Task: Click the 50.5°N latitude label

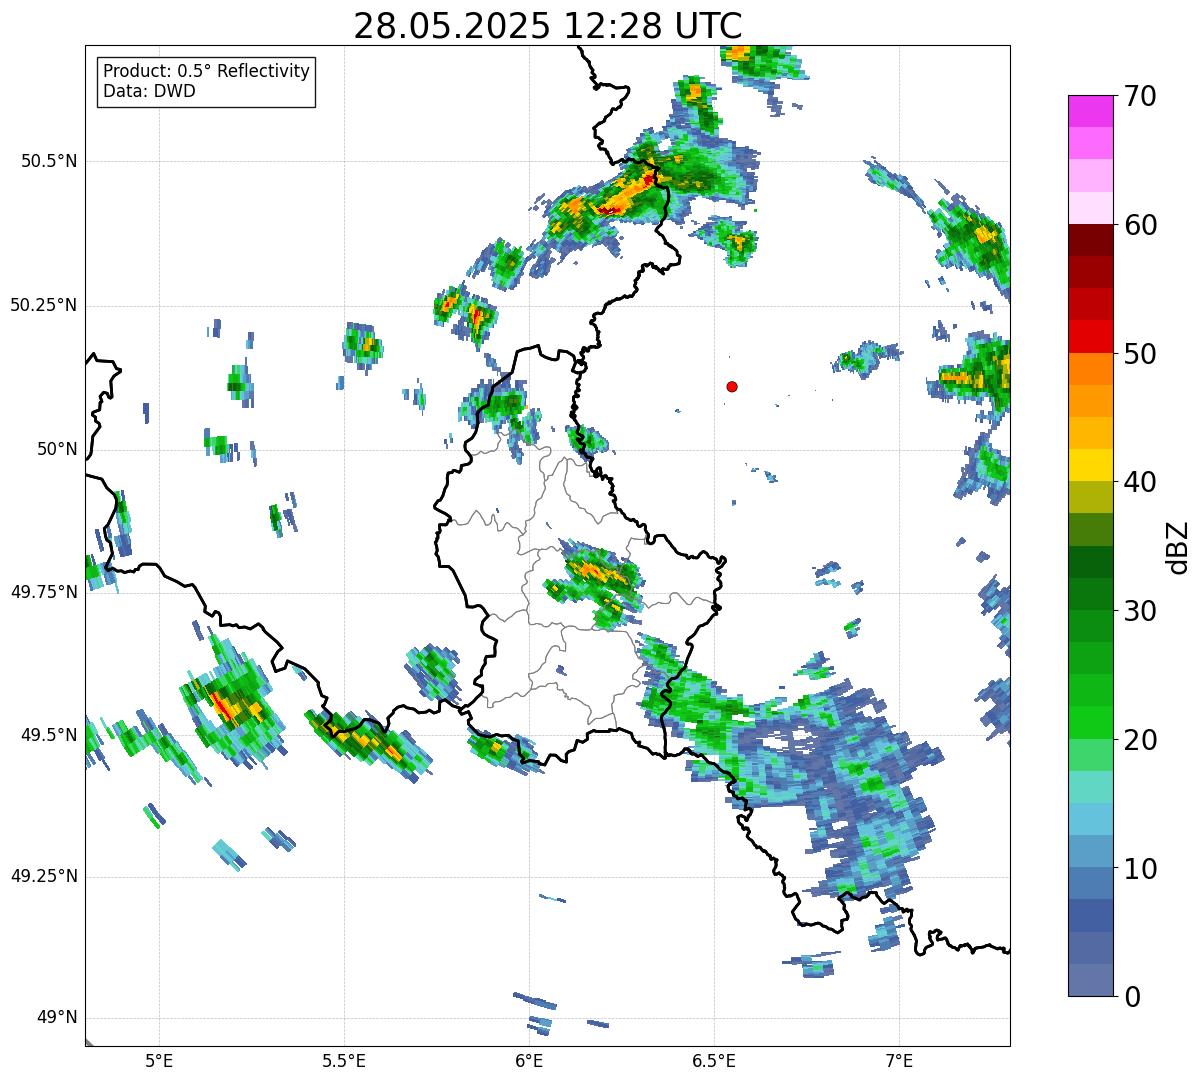Action: coord(49,161)
